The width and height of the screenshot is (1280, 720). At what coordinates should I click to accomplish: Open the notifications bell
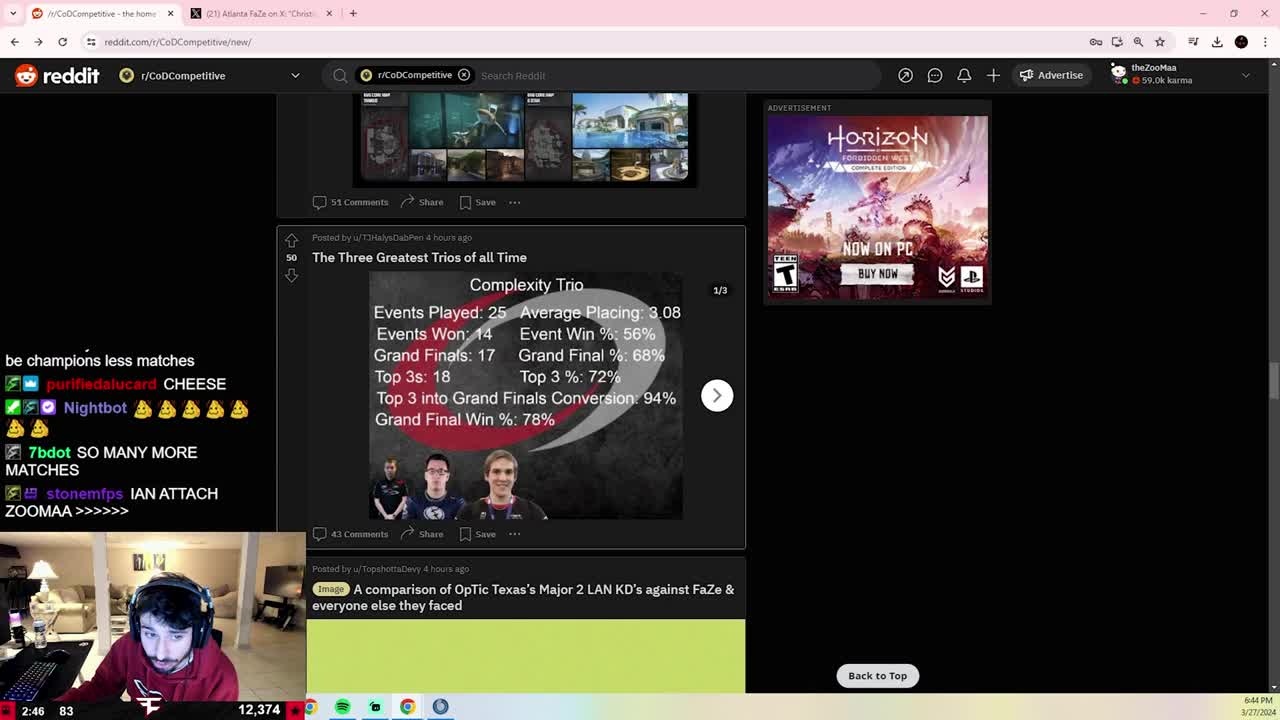click(x=964, y=75)
